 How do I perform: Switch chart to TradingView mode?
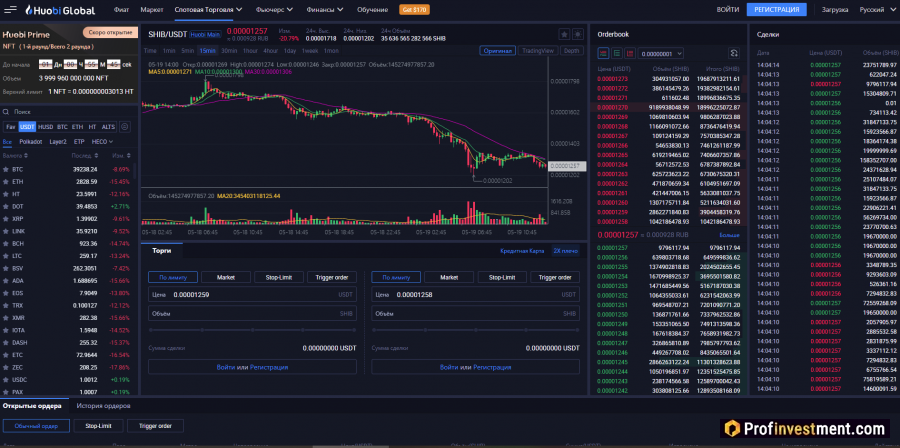[538, 50]
